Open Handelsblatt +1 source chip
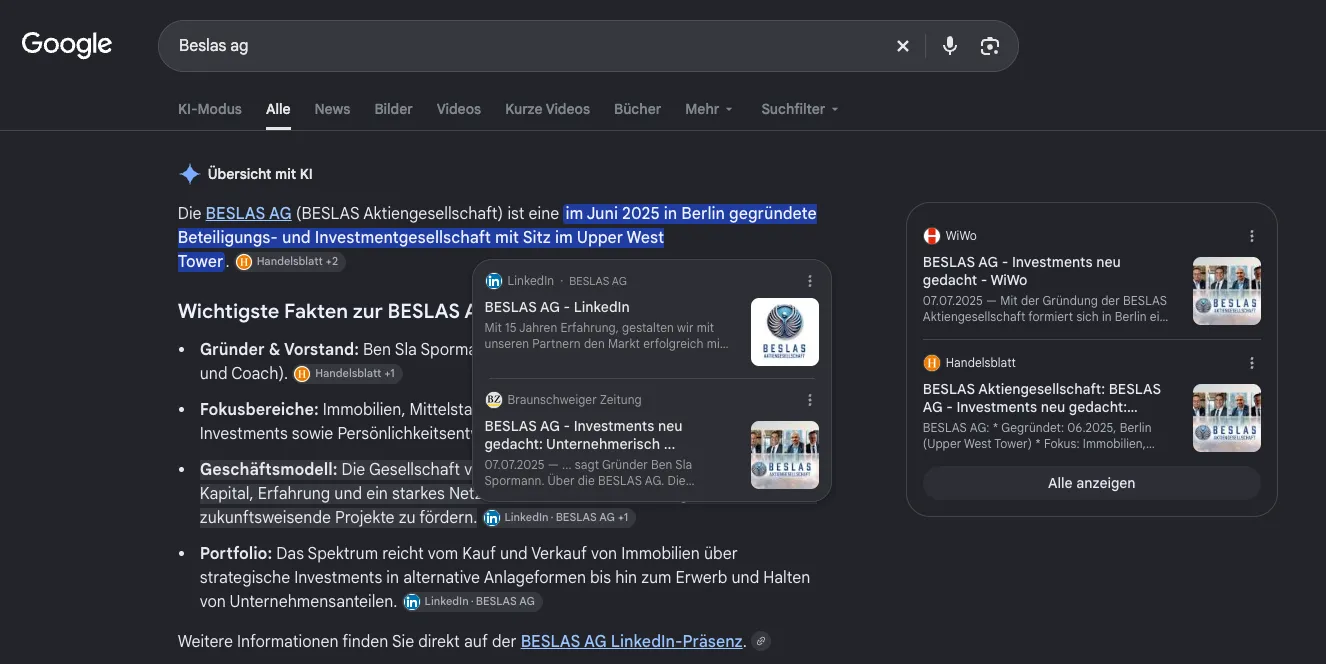The image size is (1326, 664). (x=348, y=374)
